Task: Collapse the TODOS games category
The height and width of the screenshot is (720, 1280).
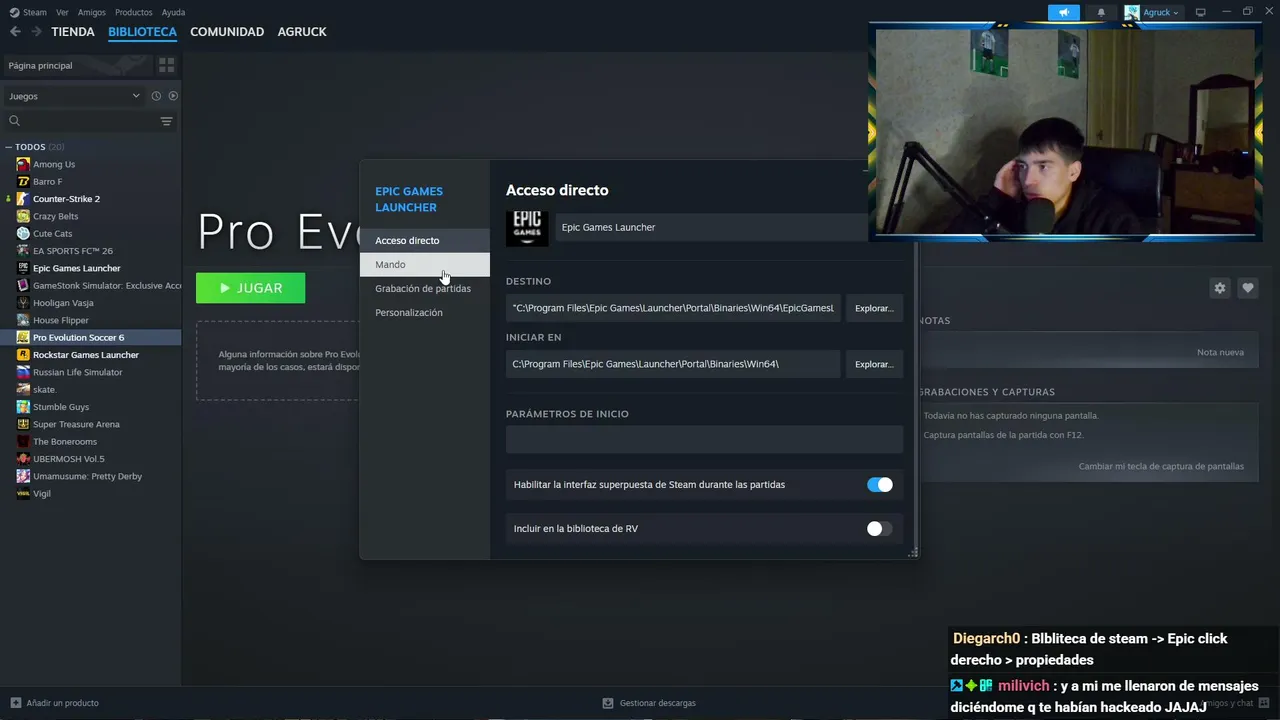Action: click(9, 147)
